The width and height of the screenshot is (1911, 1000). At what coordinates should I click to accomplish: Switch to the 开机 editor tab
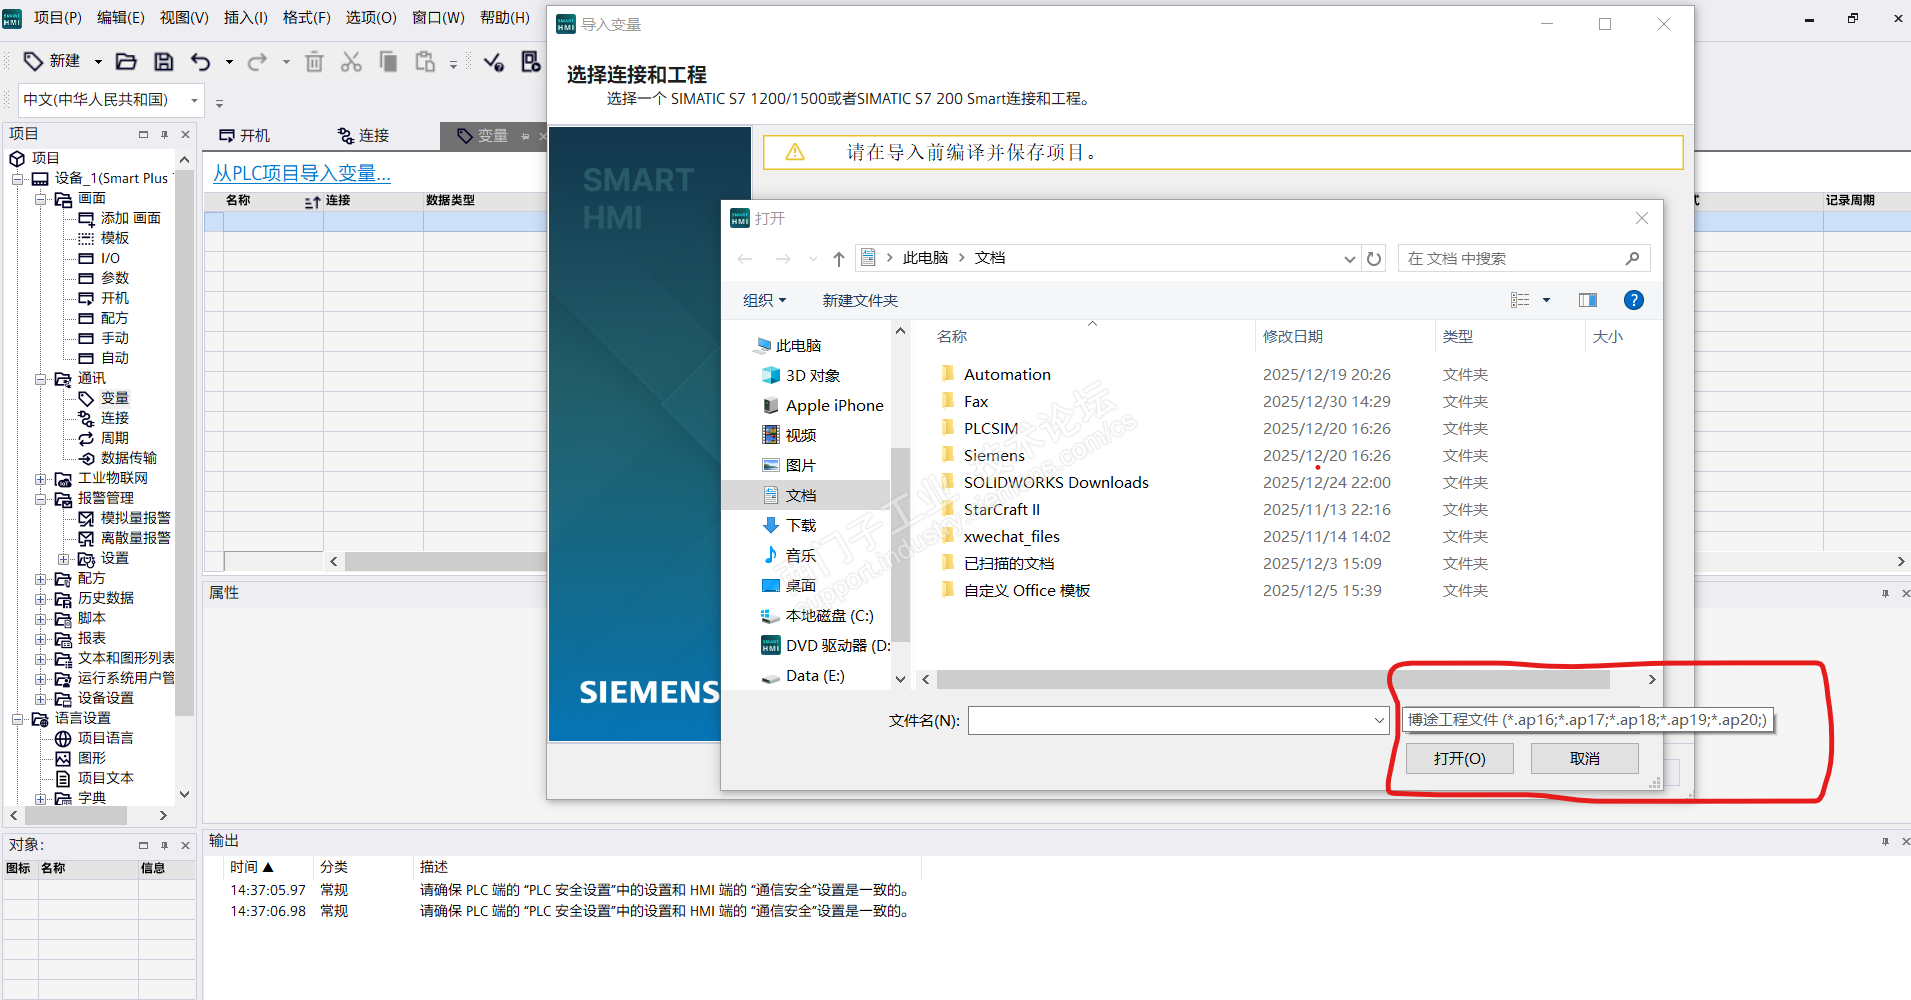coord(245,136)
